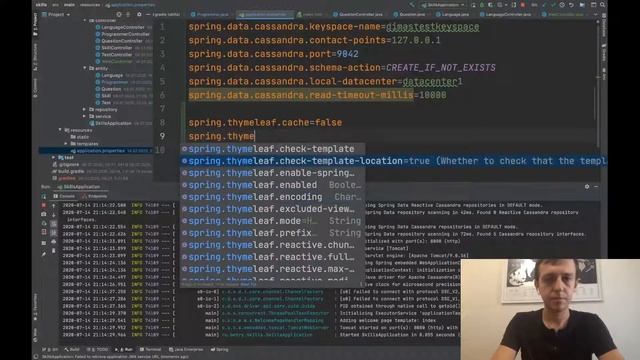
Task: Choose spring.thymeleaf.prefix completion
Action: 273,233
